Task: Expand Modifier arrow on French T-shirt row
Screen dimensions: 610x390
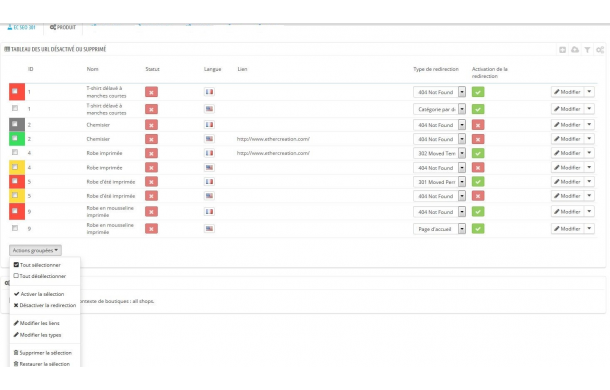Action: point(589,92)
